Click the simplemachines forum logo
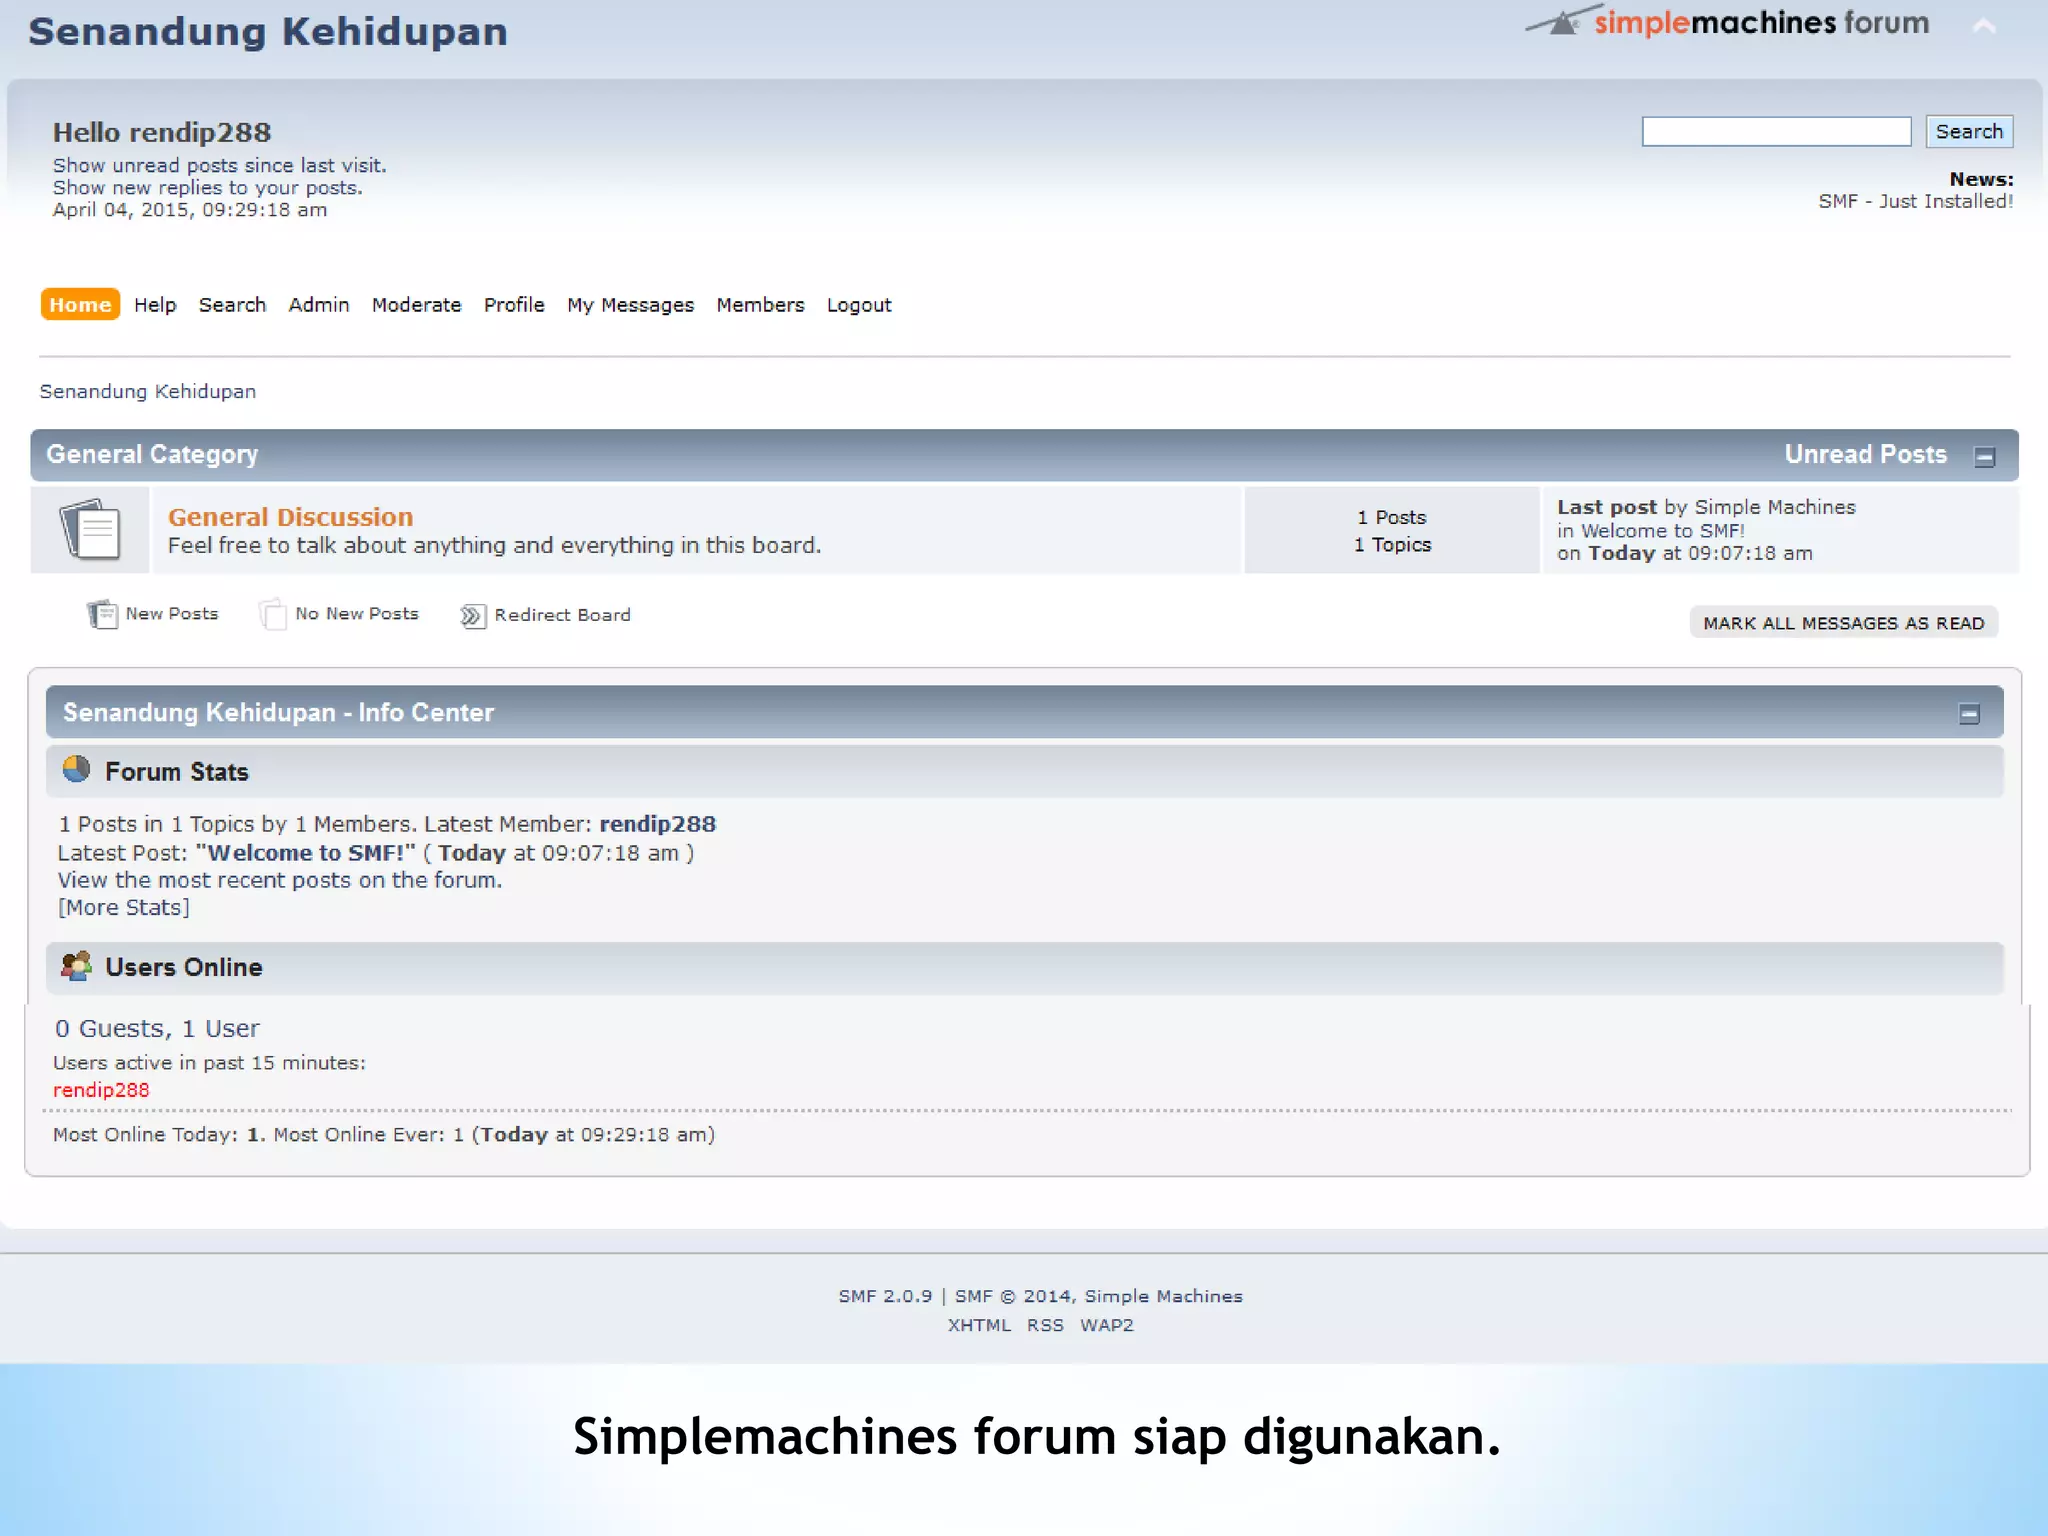Image resolution: width=2048 pixels, height=1536 pixels. (1727, 22)
